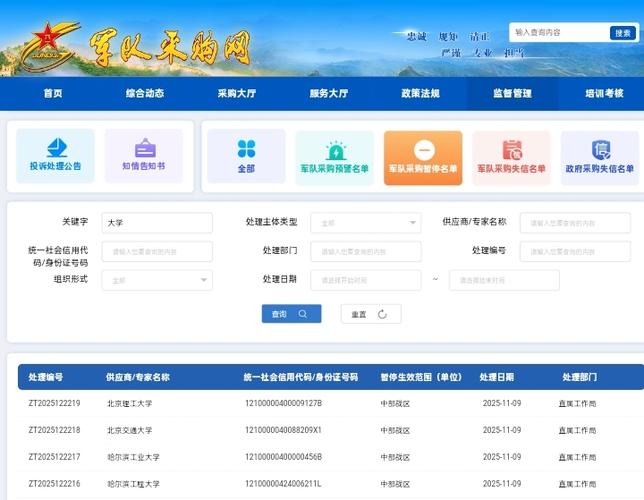Open 政府采购失信名单 shield card
This screenshot has width=644, height=500.
coord(600,158)
